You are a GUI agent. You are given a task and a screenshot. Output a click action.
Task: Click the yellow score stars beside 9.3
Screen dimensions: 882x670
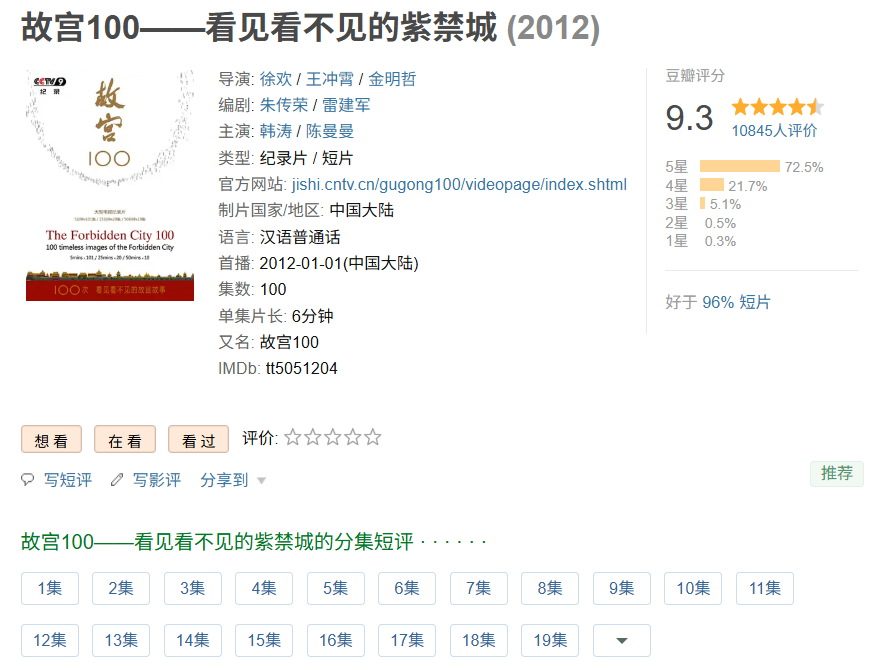click(x=778, y=106)
